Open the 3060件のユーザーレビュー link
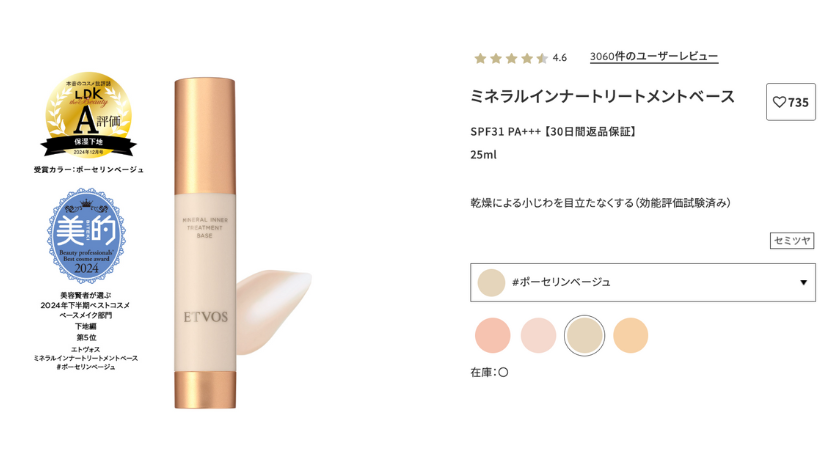This screenshot has width=840, height=450. tap(654, 56)
